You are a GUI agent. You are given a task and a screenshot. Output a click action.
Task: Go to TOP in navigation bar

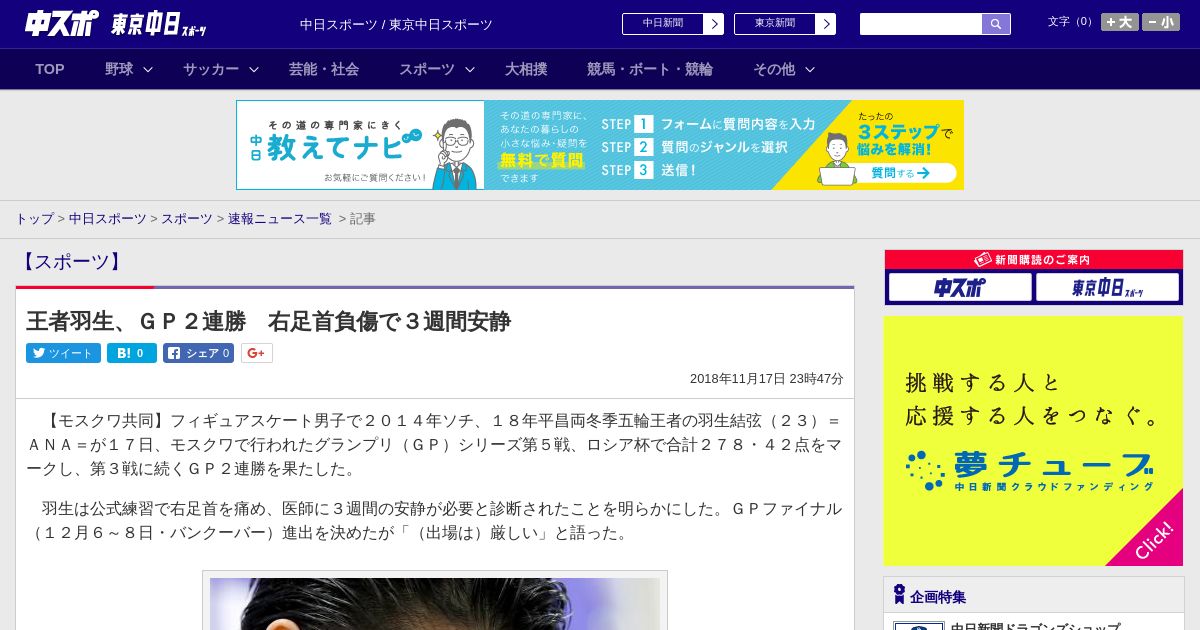click(x=50, y=69)
